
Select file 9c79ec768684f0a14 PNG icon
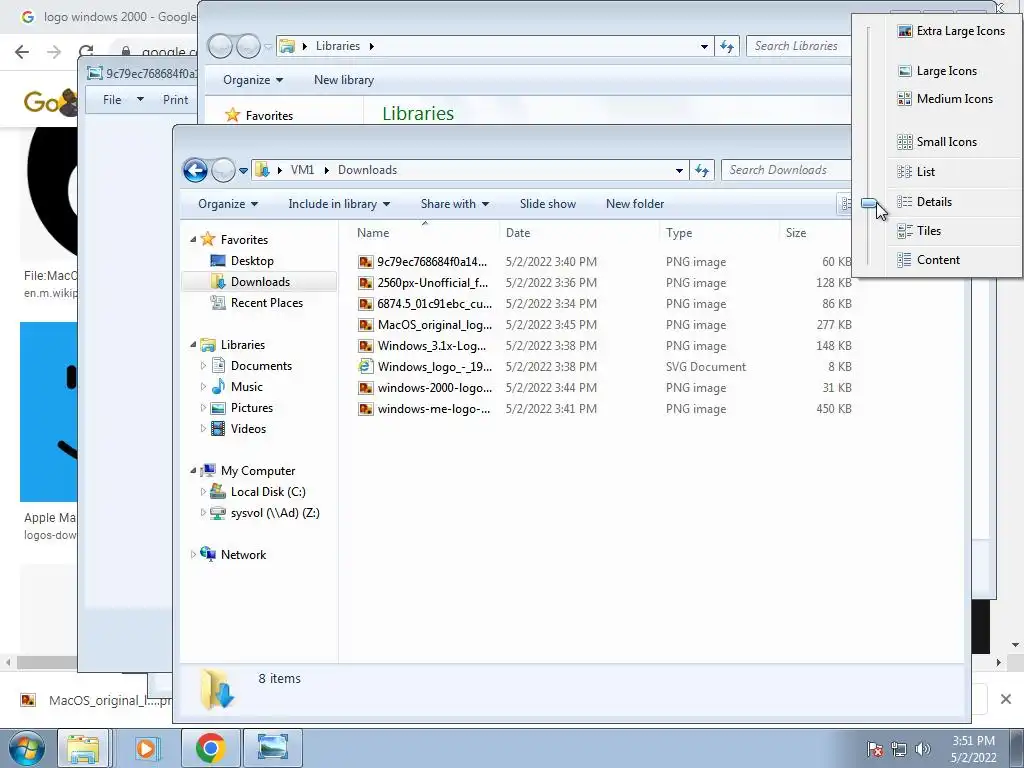366,262
